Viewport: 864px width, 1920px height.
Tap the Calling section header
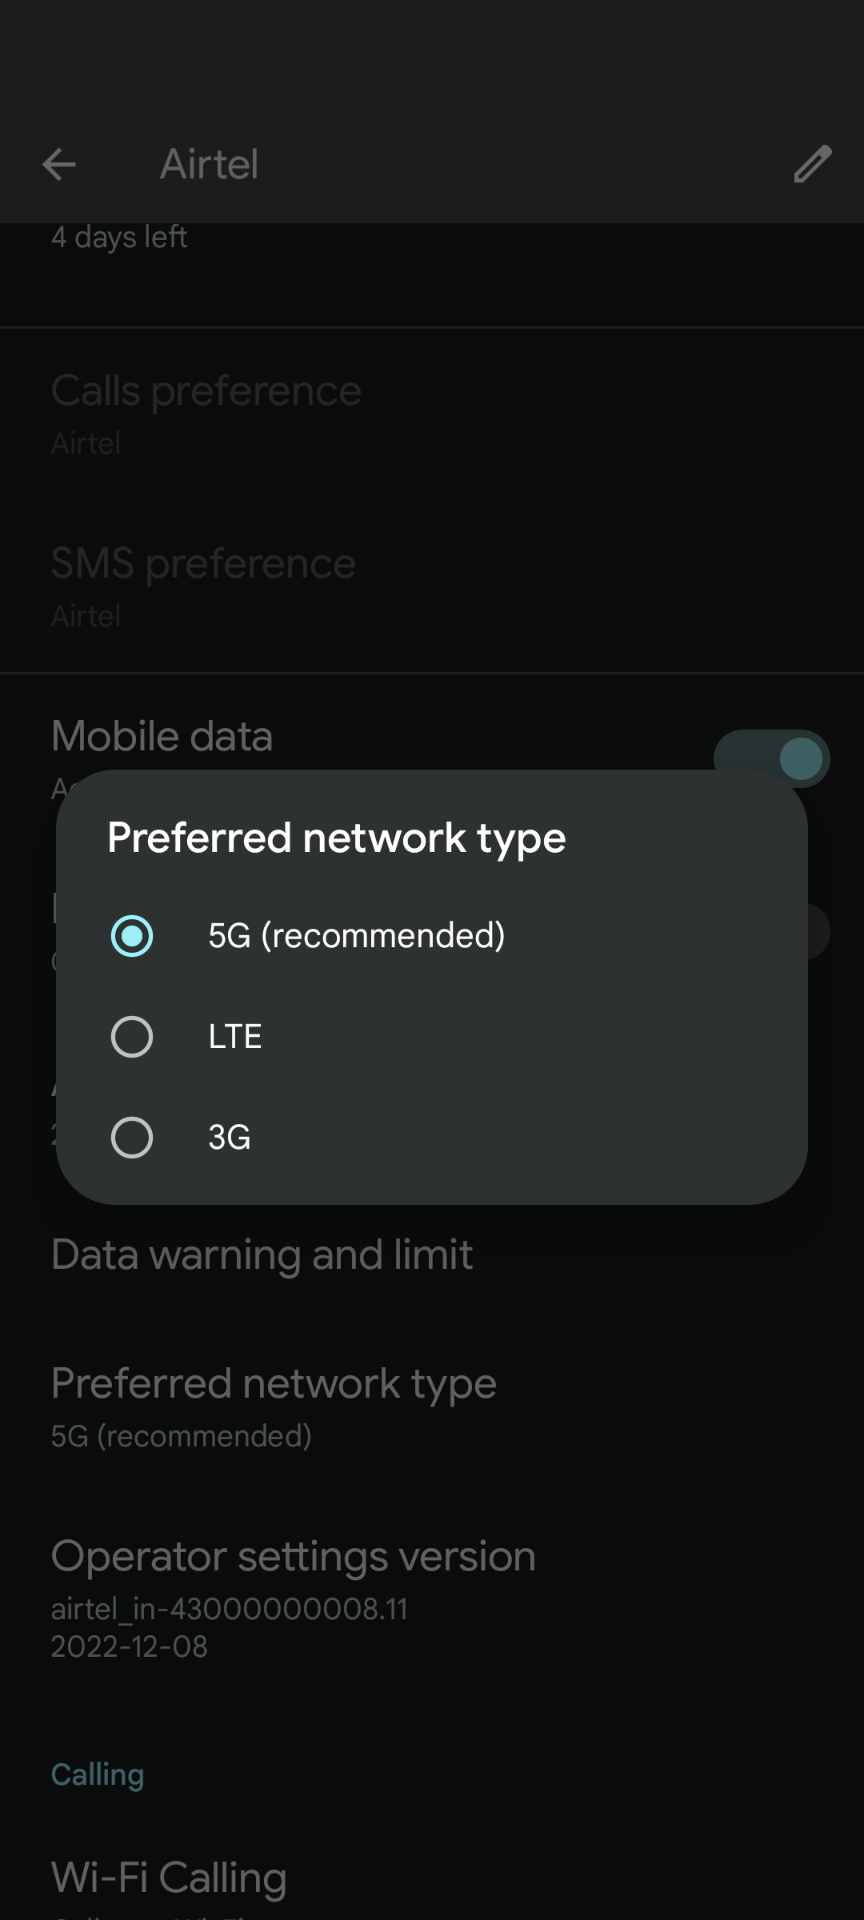pyautogui.click(x=98, y=1775)
